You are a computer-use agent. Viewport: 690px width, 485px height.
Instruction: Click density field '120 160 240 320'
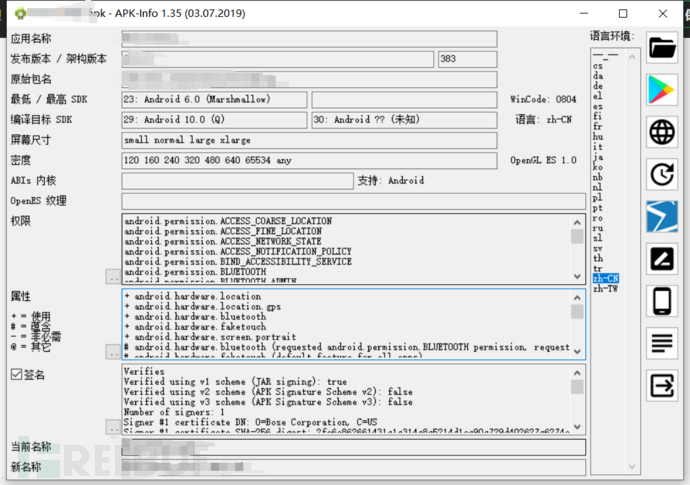tap(309, 161)
